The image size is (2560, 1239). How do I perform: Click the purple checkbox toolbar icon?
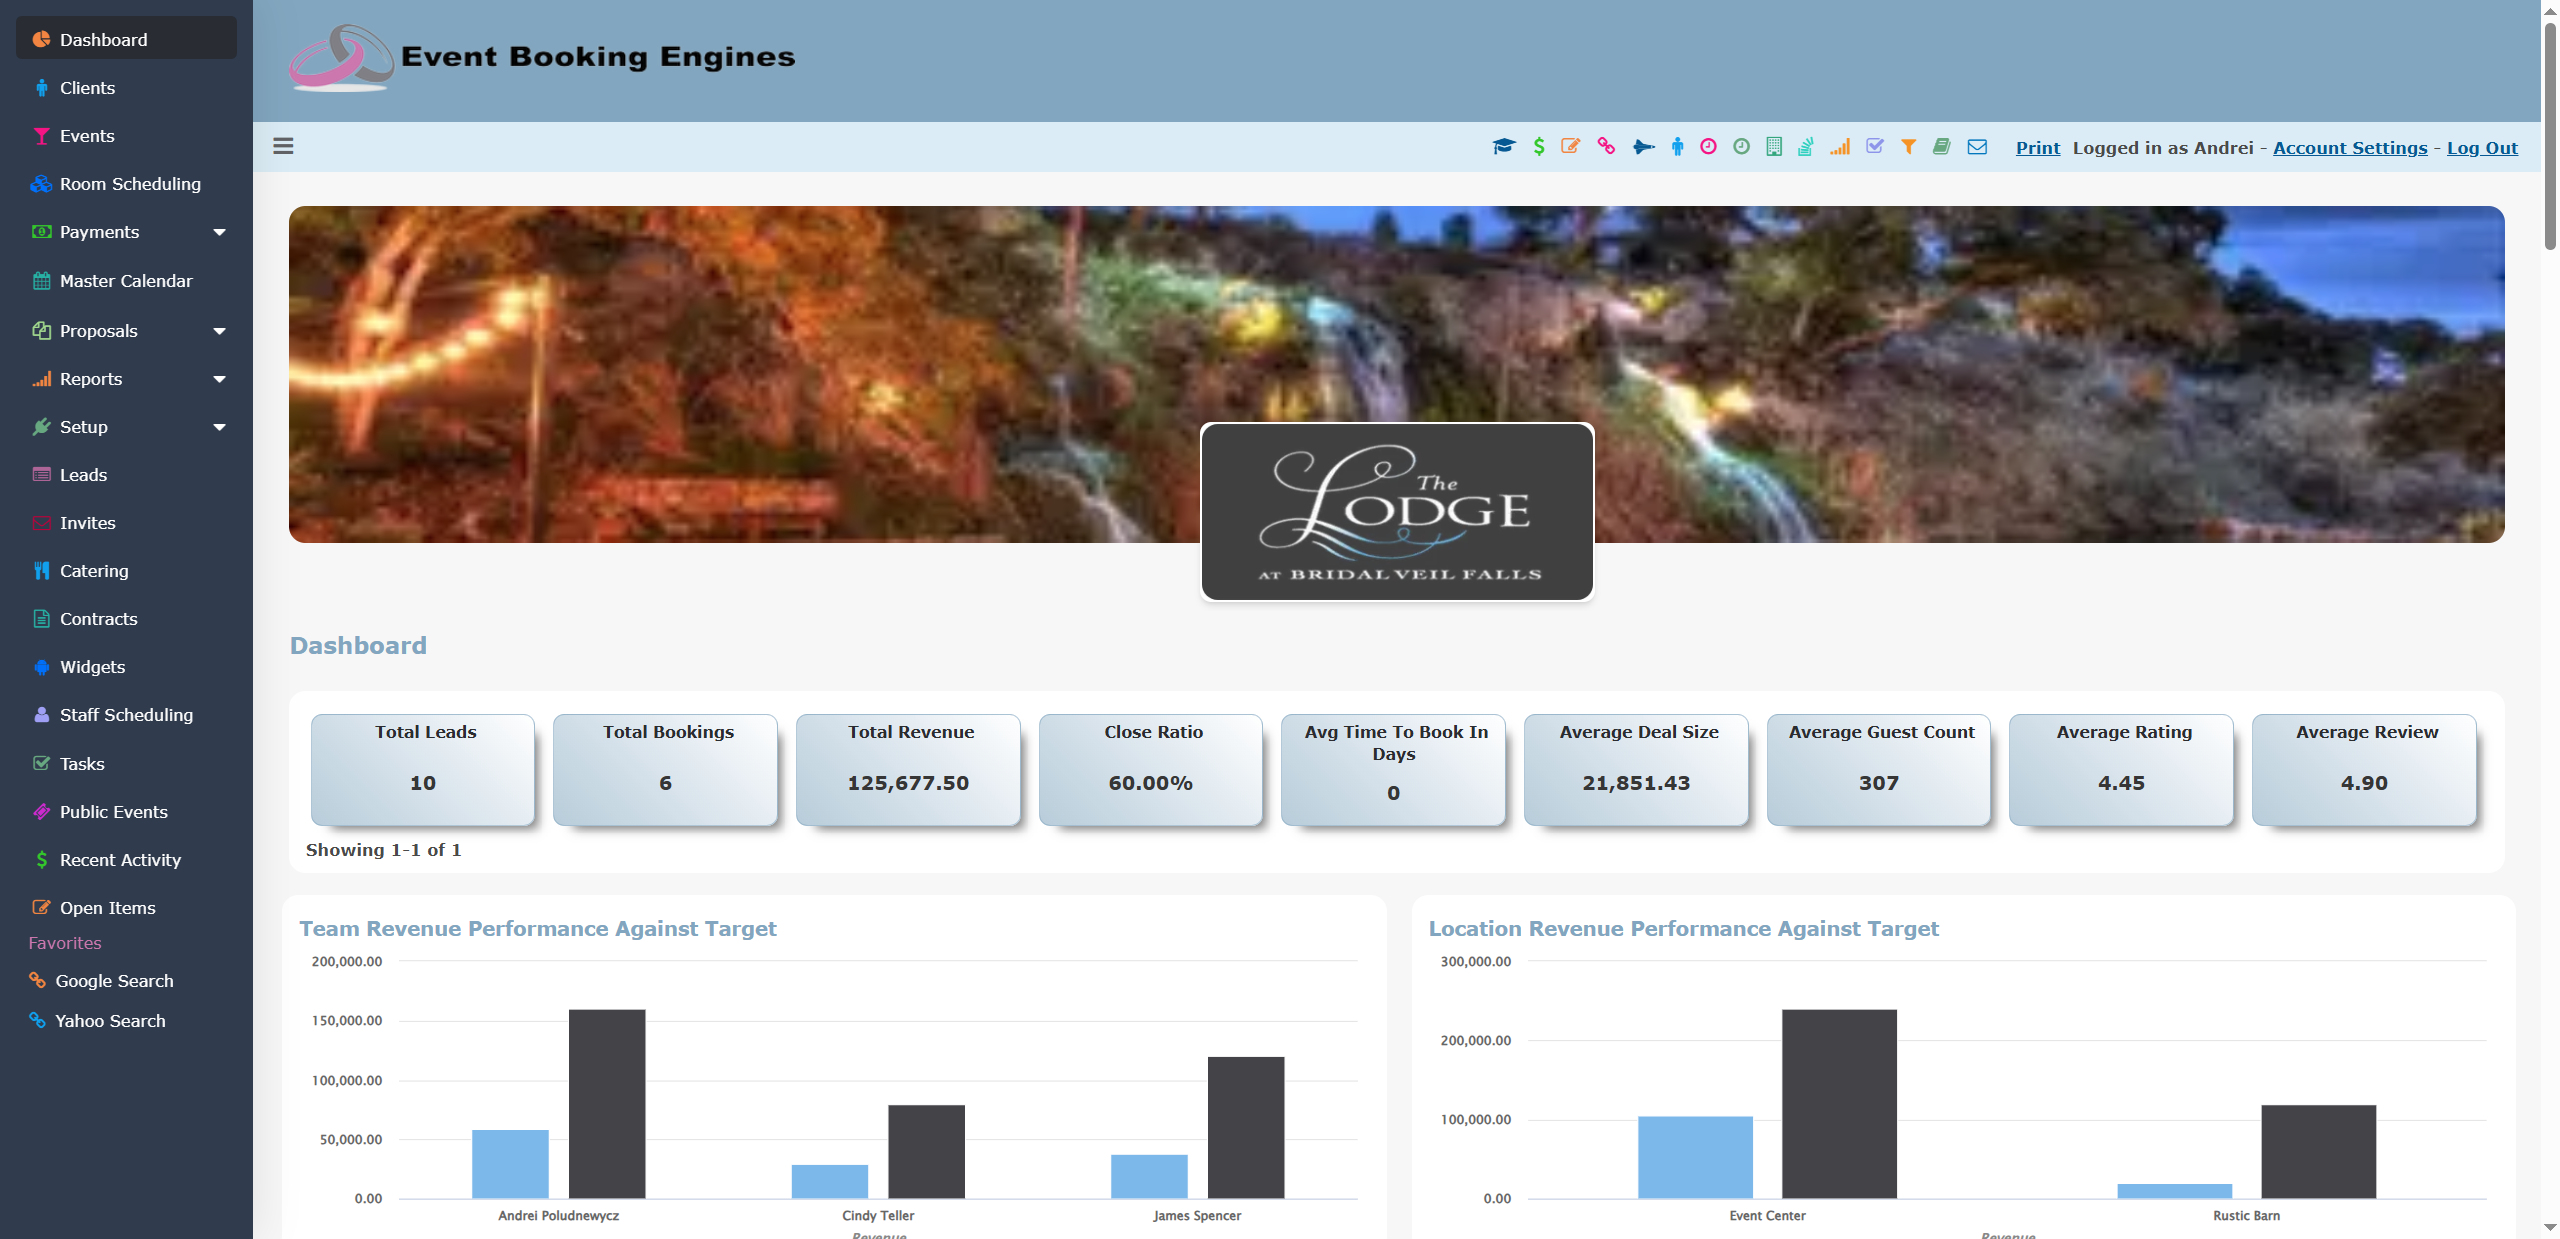click(x=1875, y=146)
